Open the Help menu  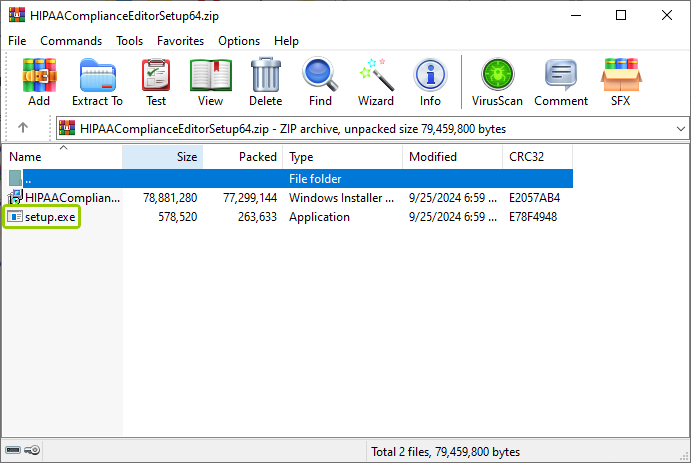(286, 41)
